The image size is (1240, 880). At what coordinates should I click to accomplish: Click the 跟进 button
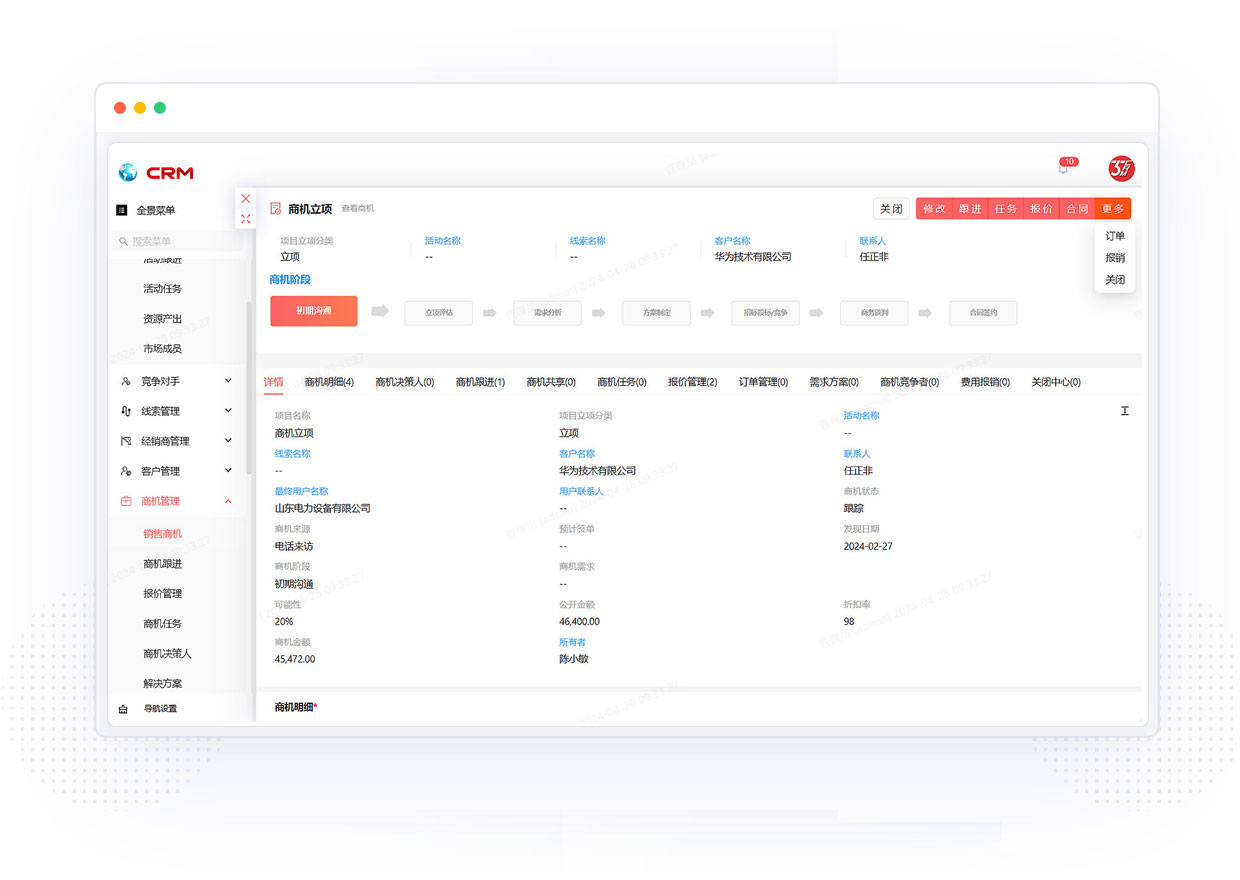[970, 209]
